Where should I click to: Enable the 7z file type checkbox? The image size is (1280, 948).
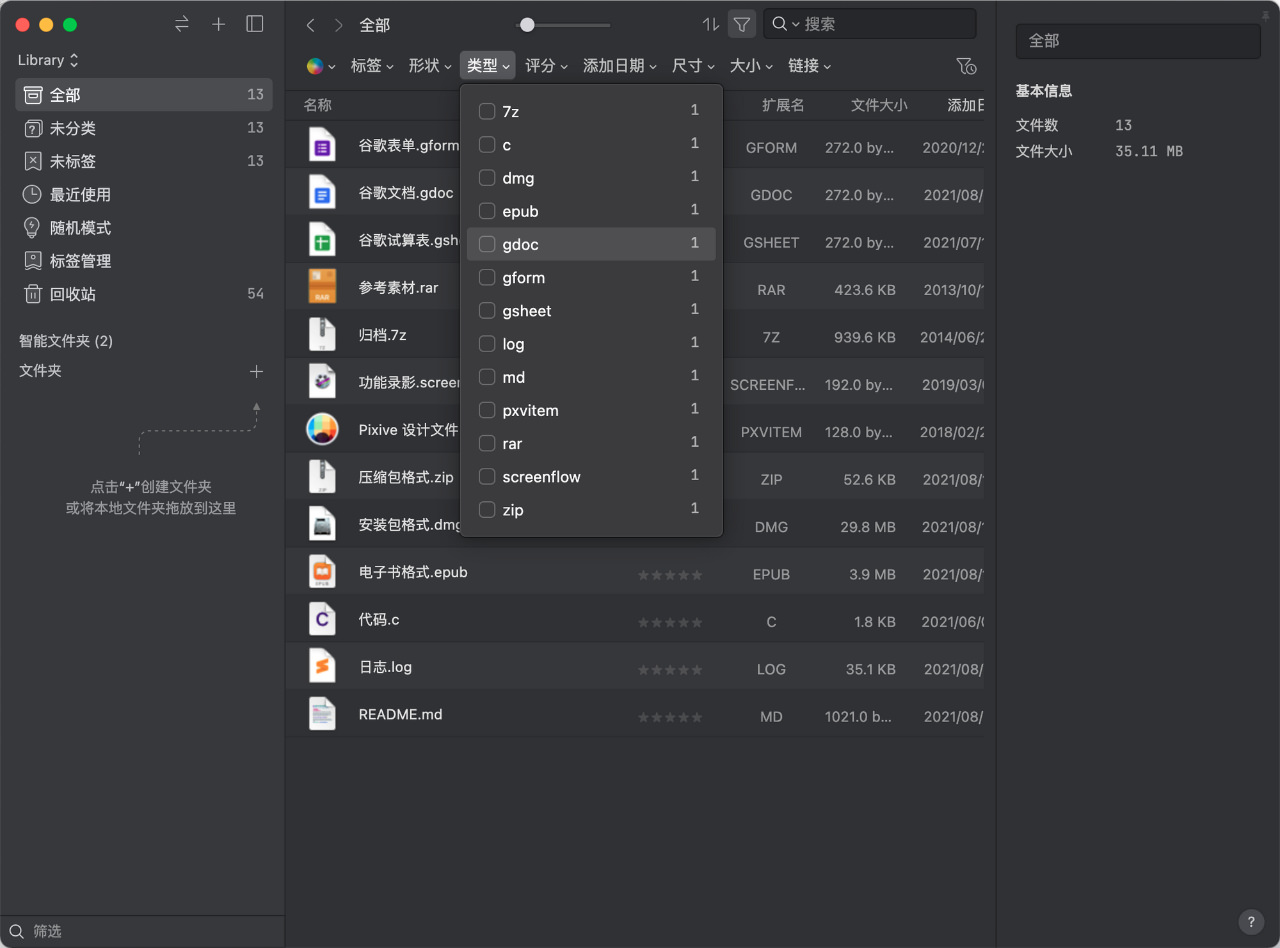[487, 111]
